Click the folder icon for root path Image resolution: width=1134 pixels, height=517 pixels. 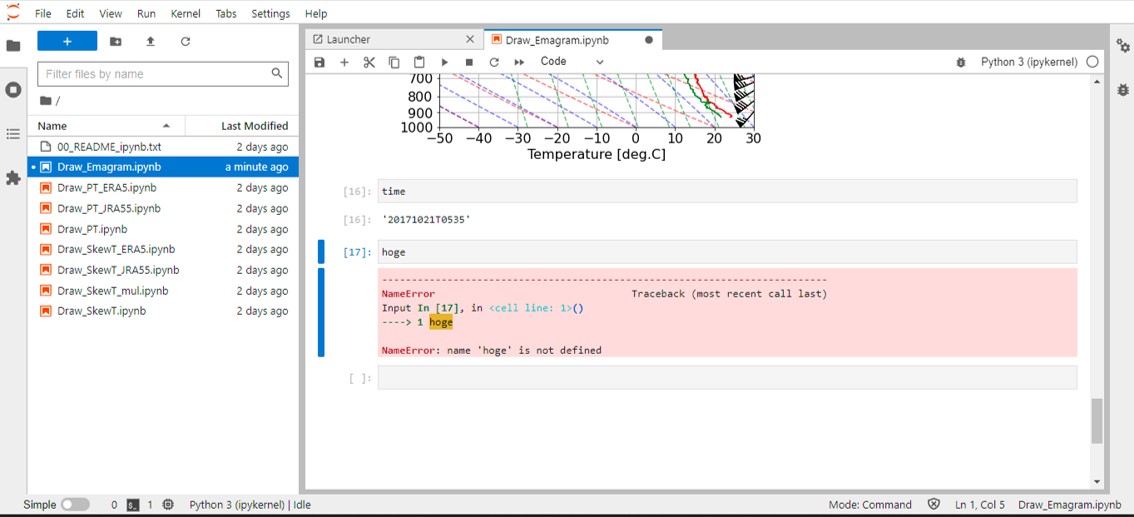pyautogui.click(x=46, y=101)
